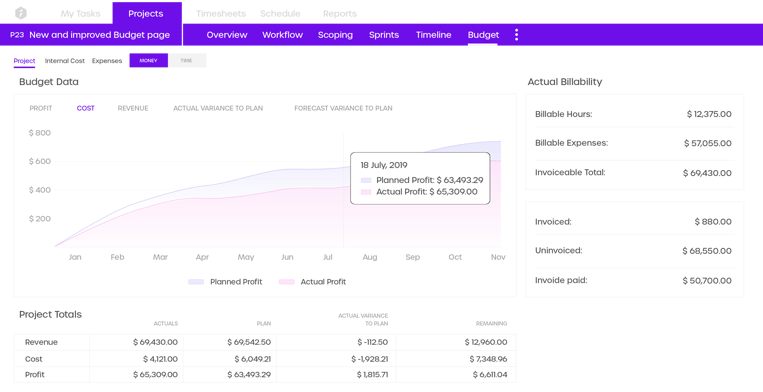Click the Planned Profit swatch in tooltip

point(366,180)
